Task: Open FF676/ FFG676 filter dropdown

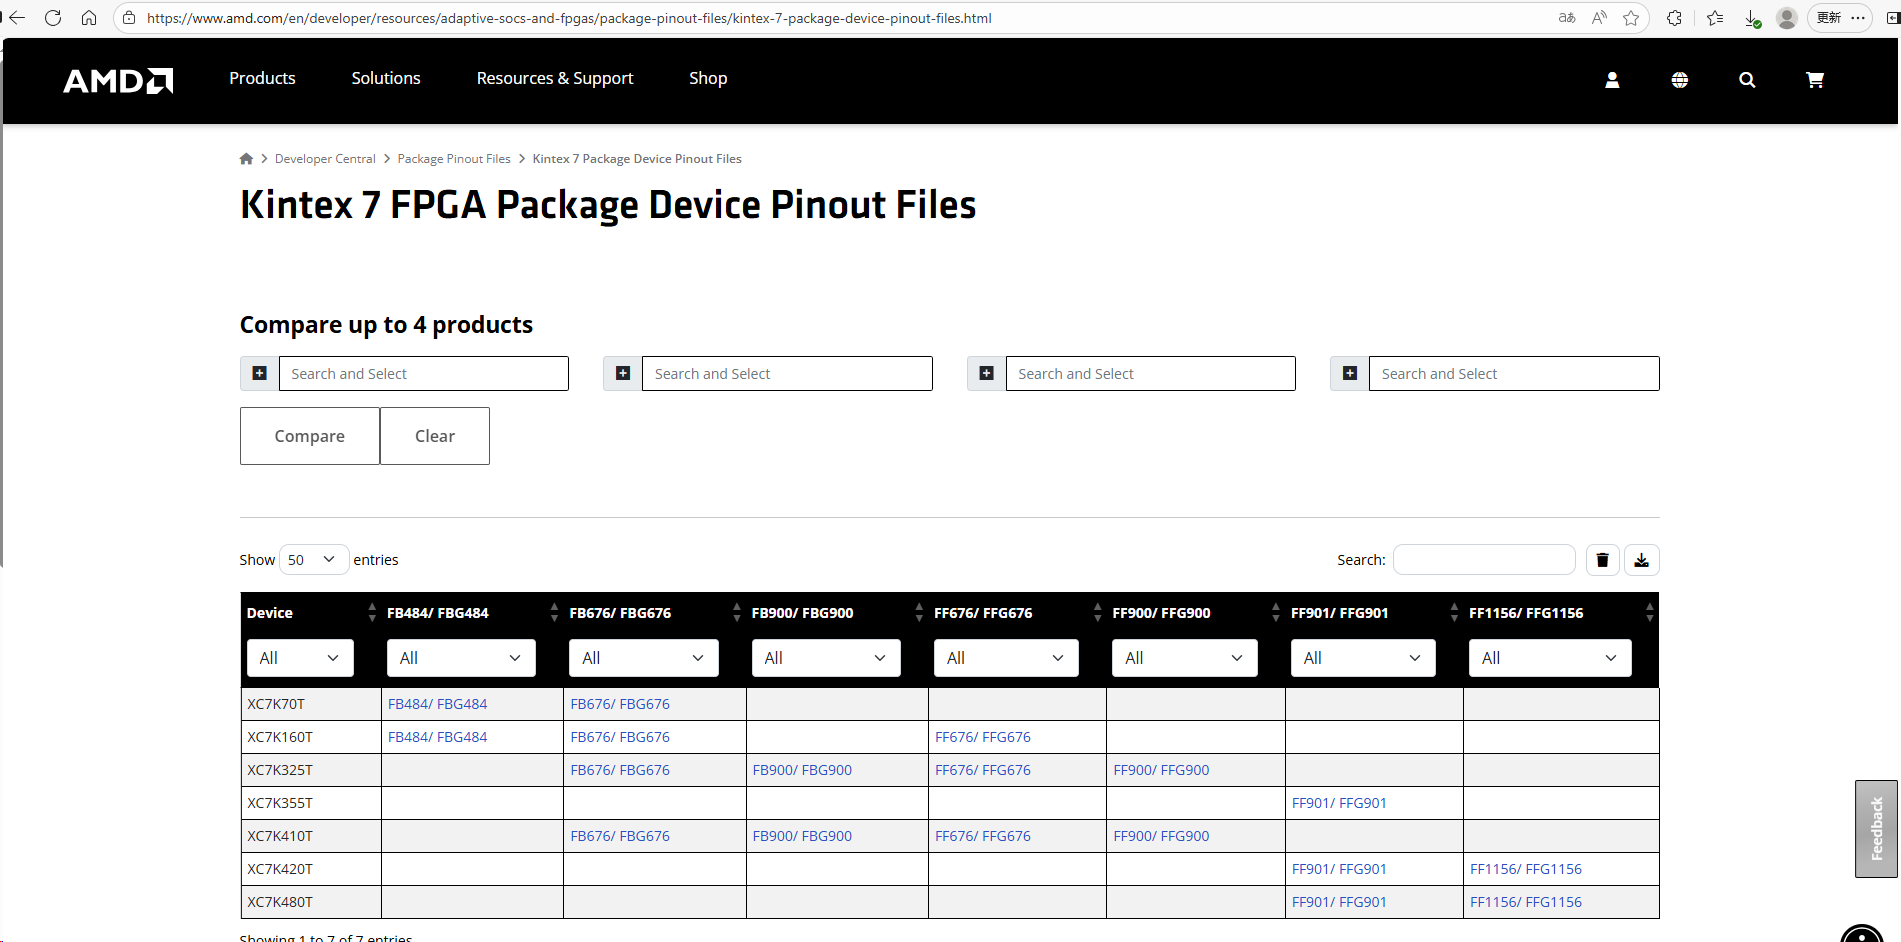Action: point(1006,658)
